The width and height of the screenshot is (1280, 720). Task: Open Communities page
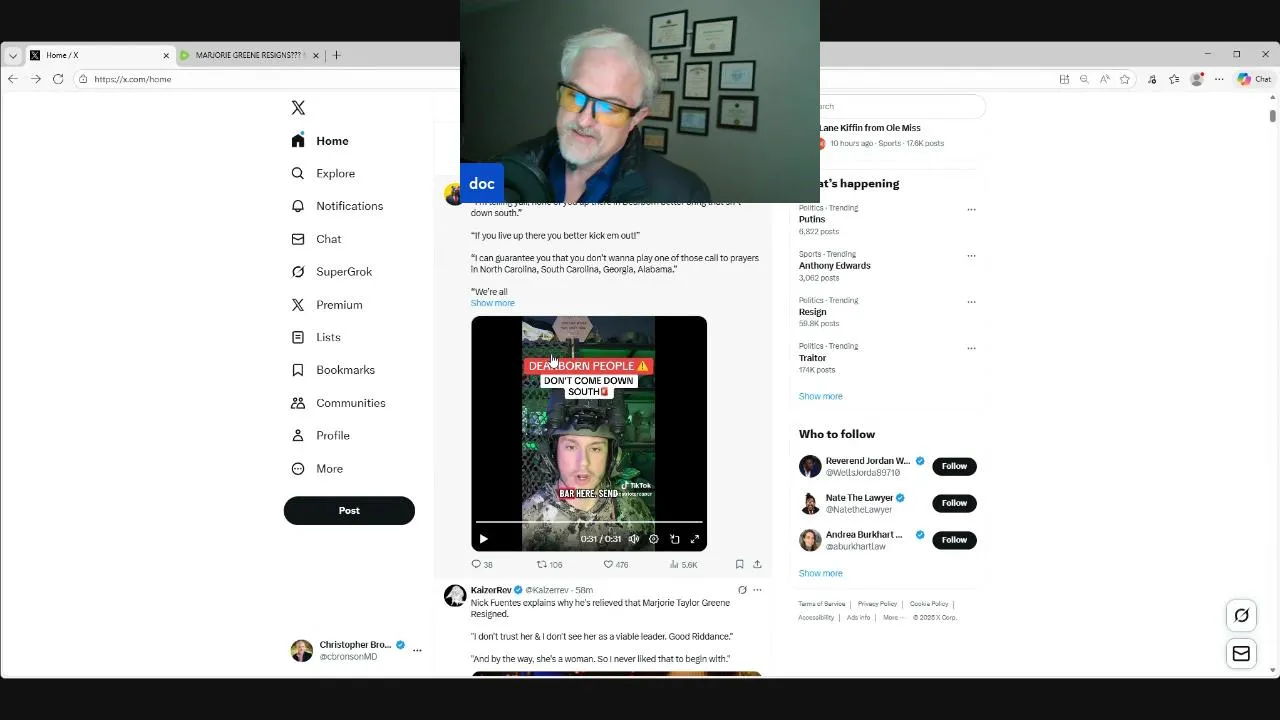pos(338,403)
